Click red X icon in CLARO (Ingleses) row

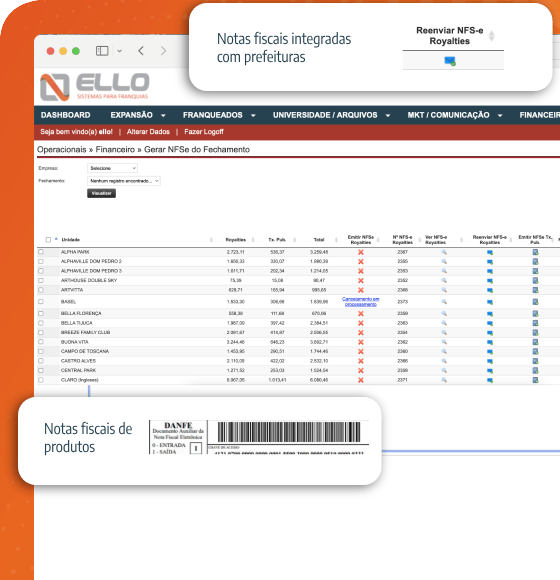point(361,380)
